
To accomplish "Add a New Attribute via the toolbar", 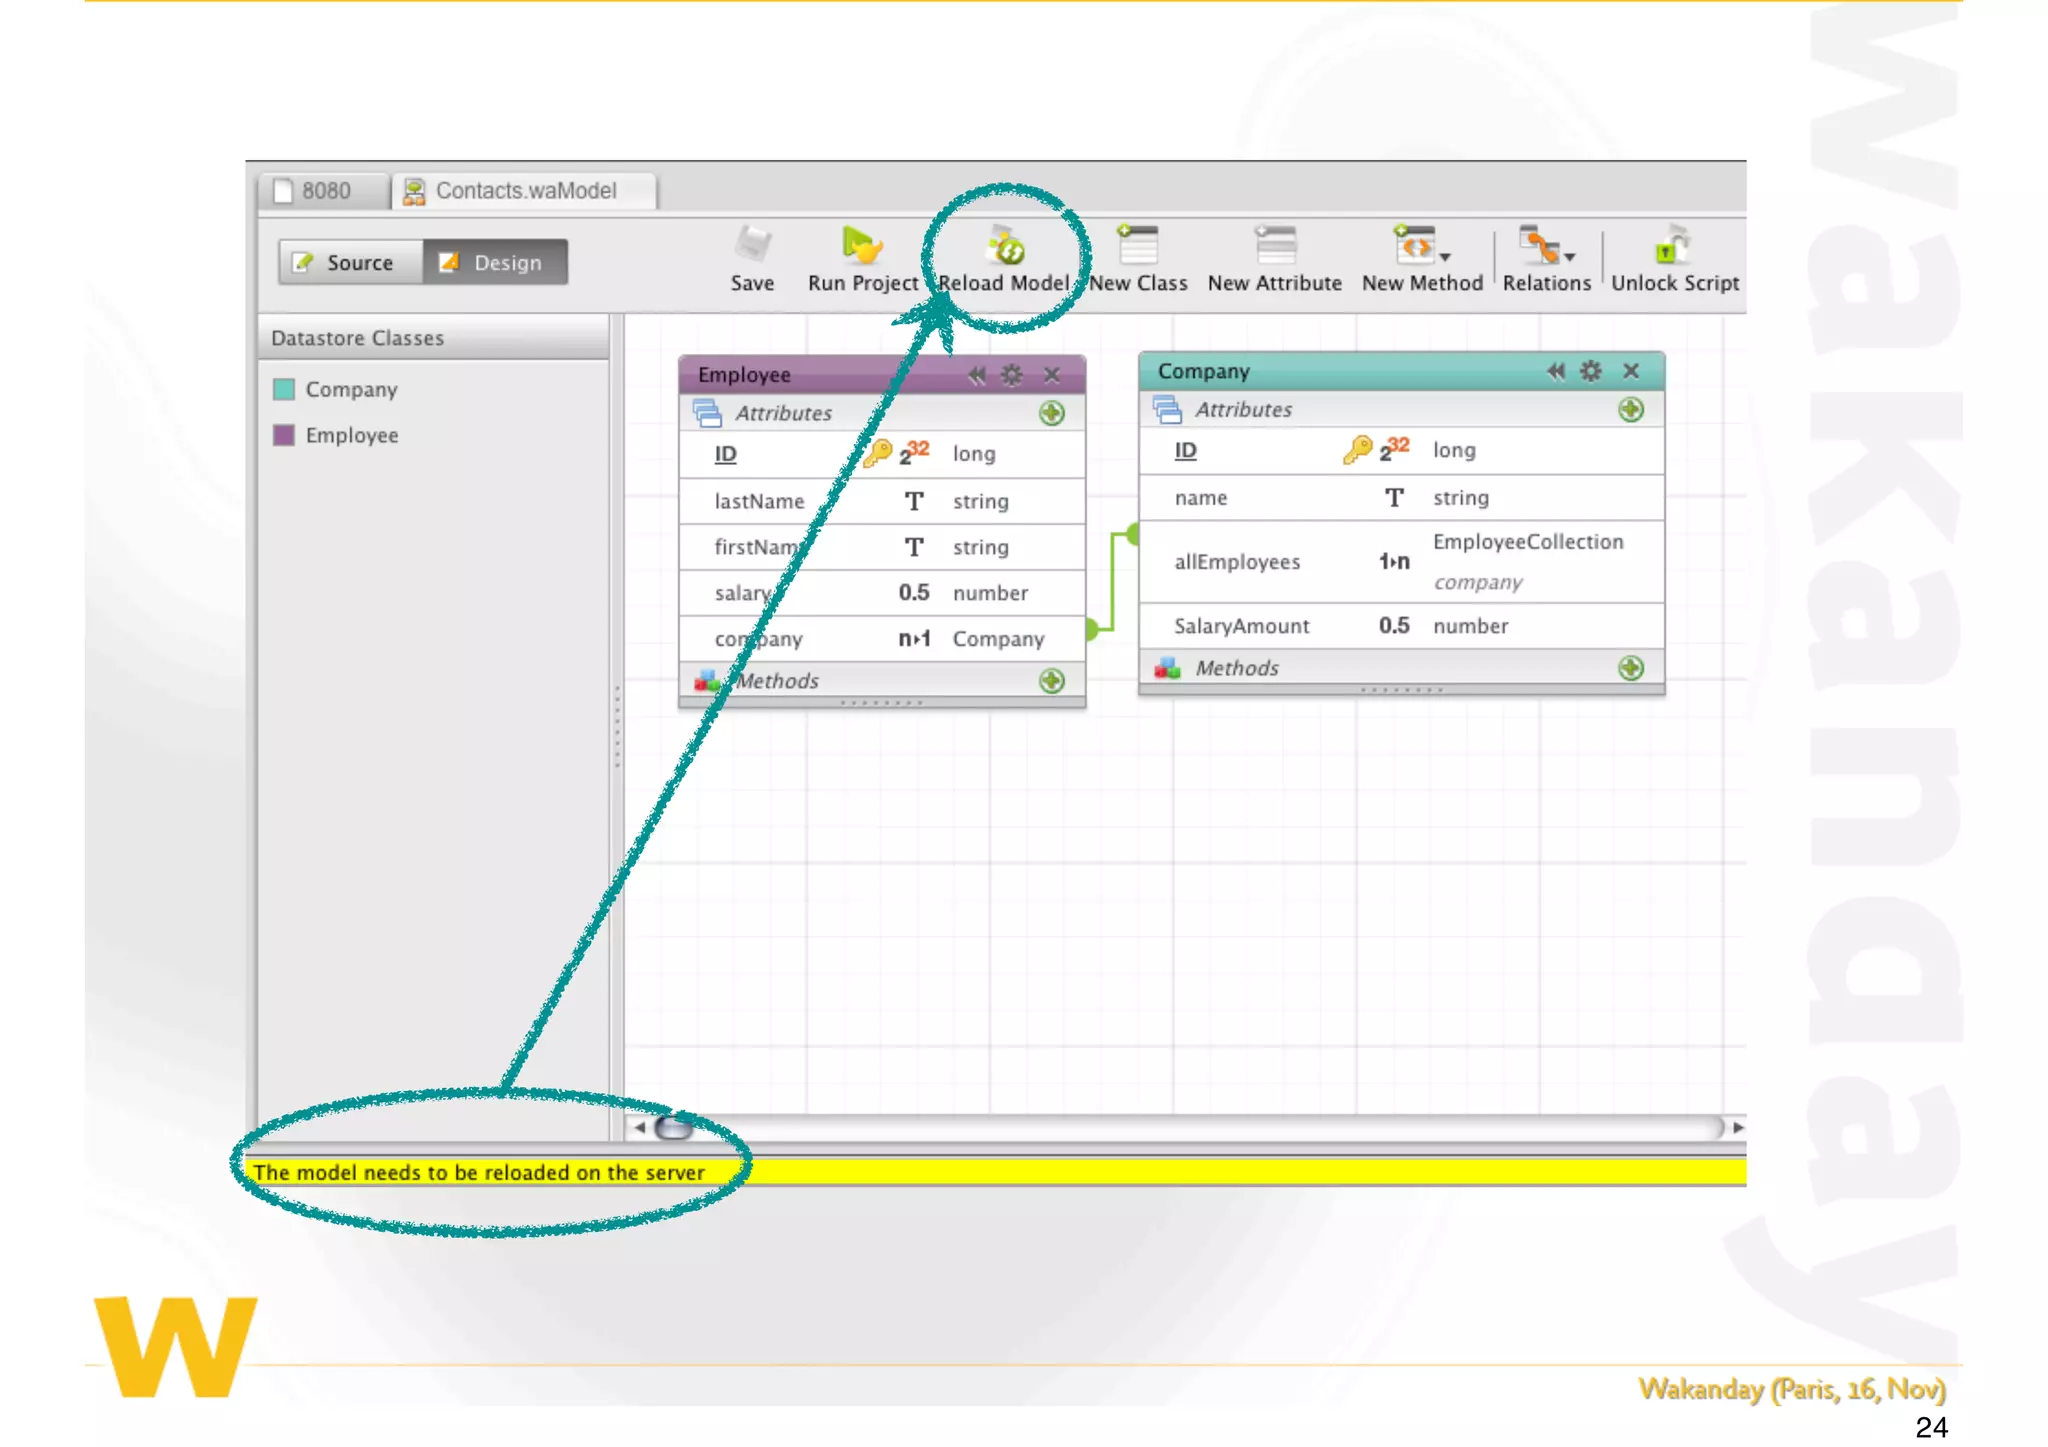I will click(1275, 246).
